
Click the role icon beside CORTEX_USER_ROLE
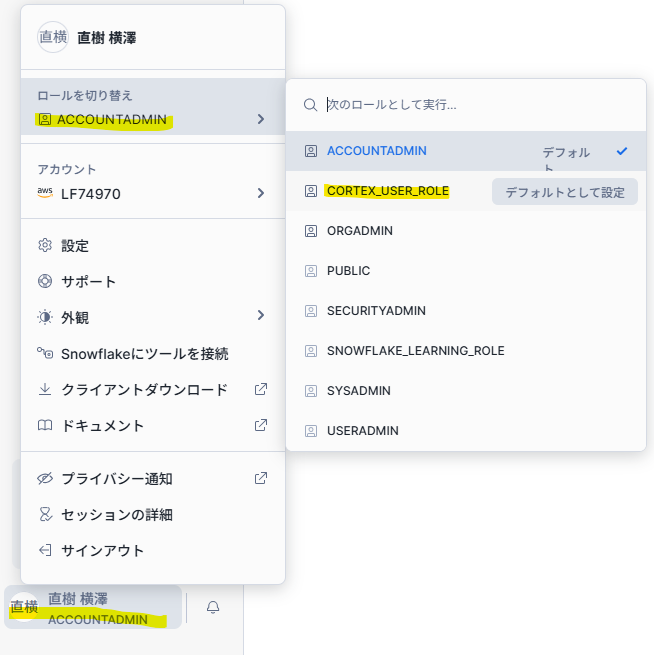point(311,191)
